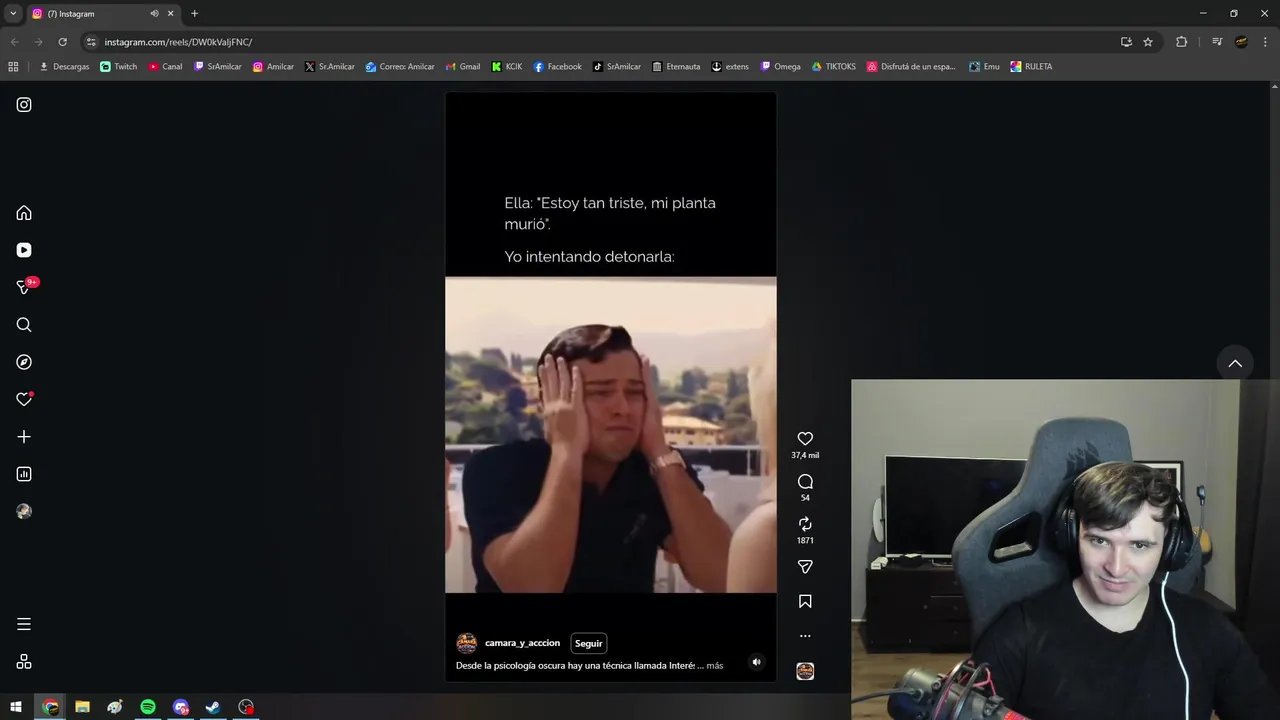Open the RULETA bookmark
Image resolution: width=1280 pixels, height=720 pixels.
(x=1031, y=67)
